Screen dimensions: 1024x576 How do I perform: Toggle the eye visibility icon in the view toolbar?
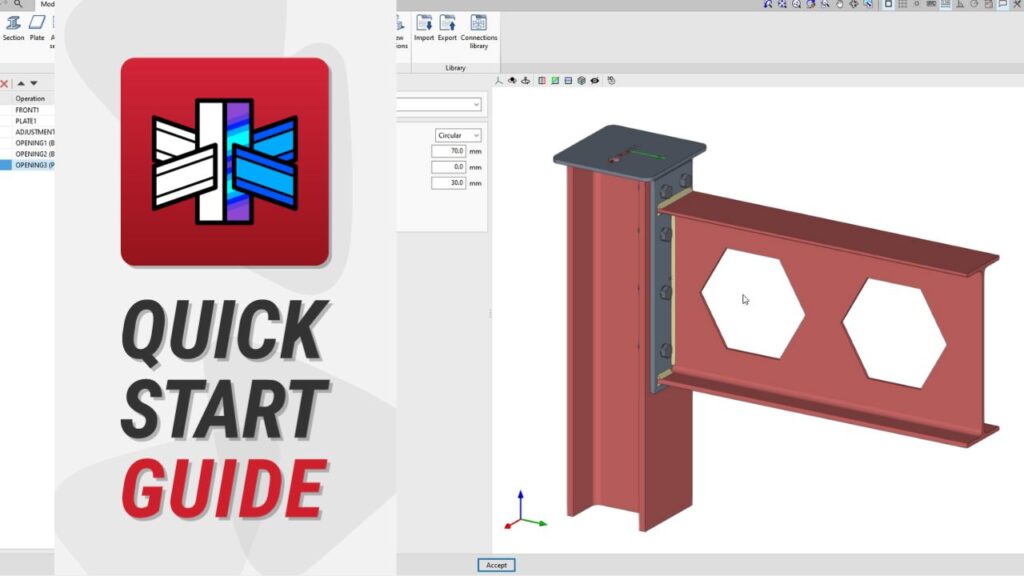pos(595,81)
